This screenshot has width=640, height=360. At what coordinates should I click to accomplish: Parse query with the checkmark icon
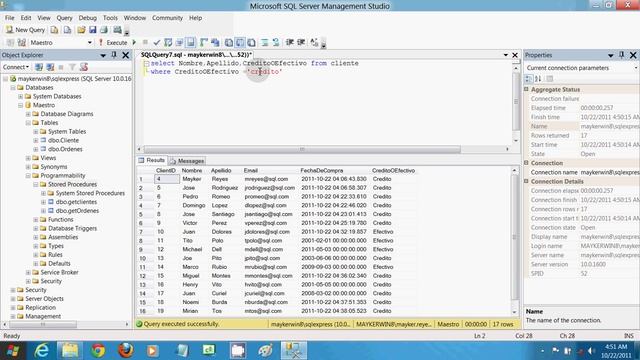click(x=157, y=42)
